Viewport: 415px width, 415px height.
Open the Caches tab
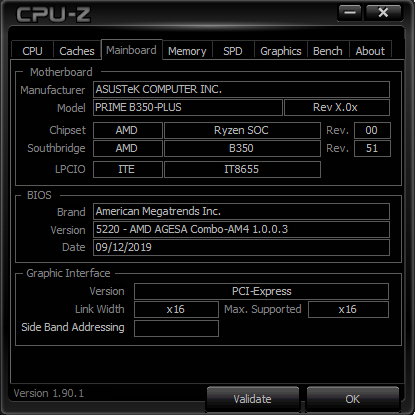77,51
